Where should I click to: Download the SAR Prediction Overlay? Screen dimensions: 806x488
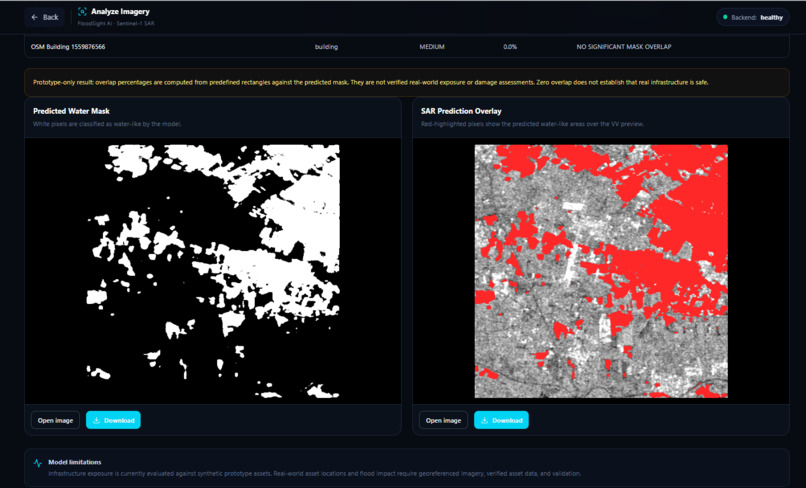tap(501, 420)
